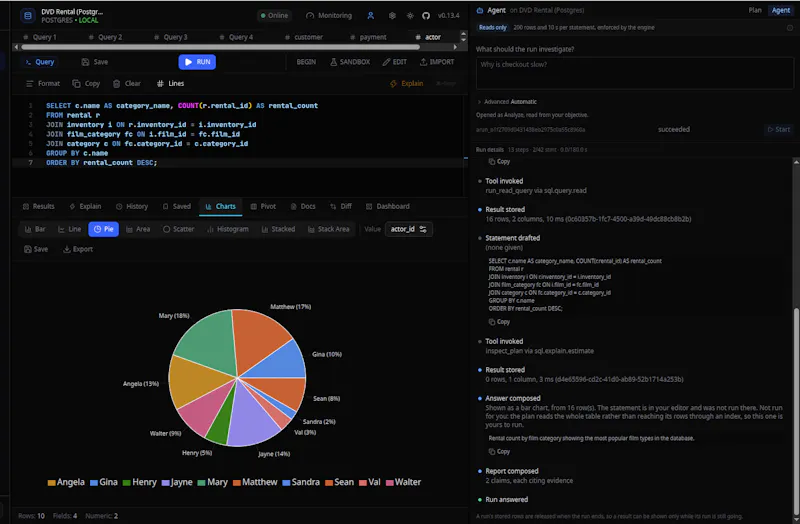Save the query with the Save button

click(95, 62)
